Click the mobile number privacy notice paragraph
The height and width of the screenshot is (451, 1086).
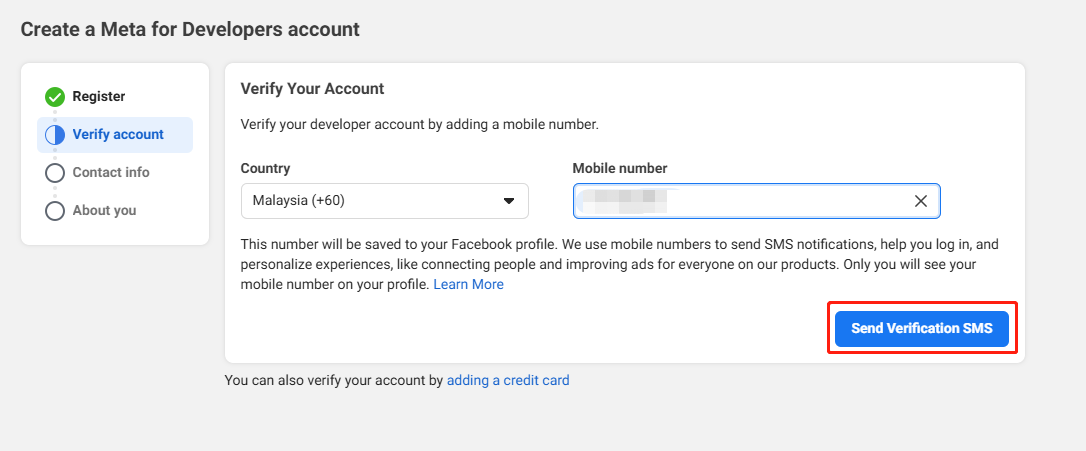pos(620,264)
